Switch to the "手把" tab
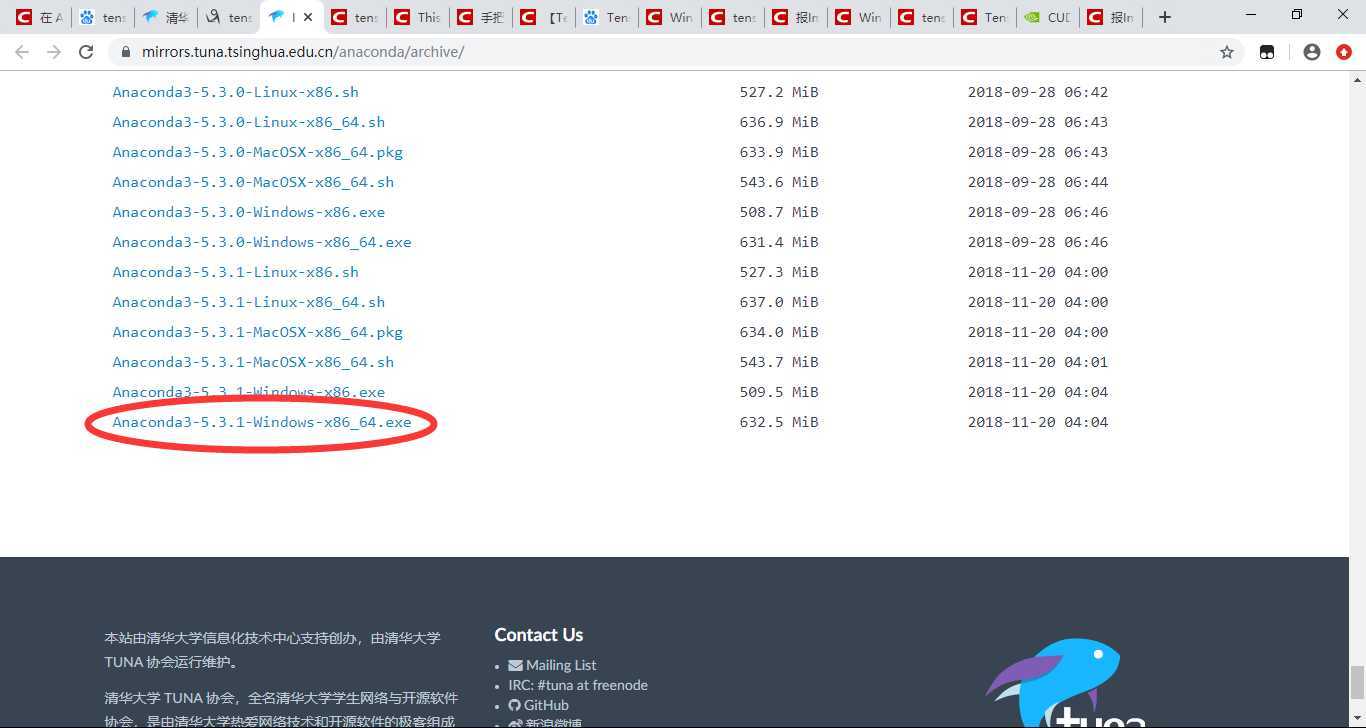Image resolution: width=1366 pixels, height=728 pixels. 480,17
